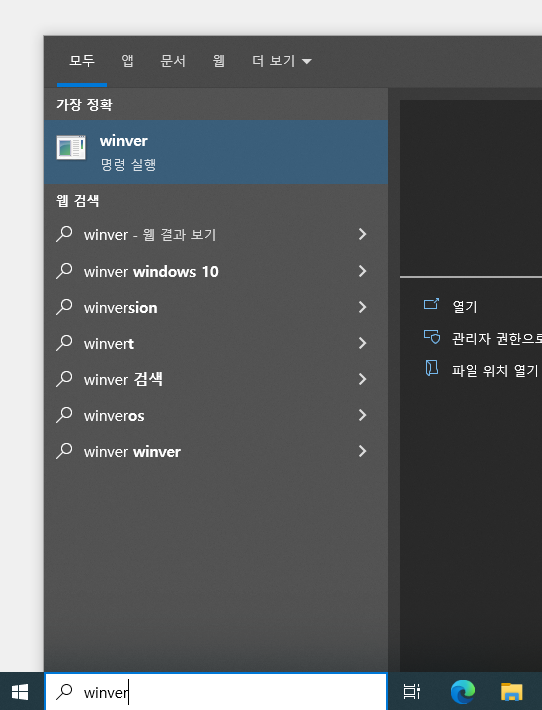Select winver winver suggestion text
The width and height of the screenshot is (542, 710).
132,451
